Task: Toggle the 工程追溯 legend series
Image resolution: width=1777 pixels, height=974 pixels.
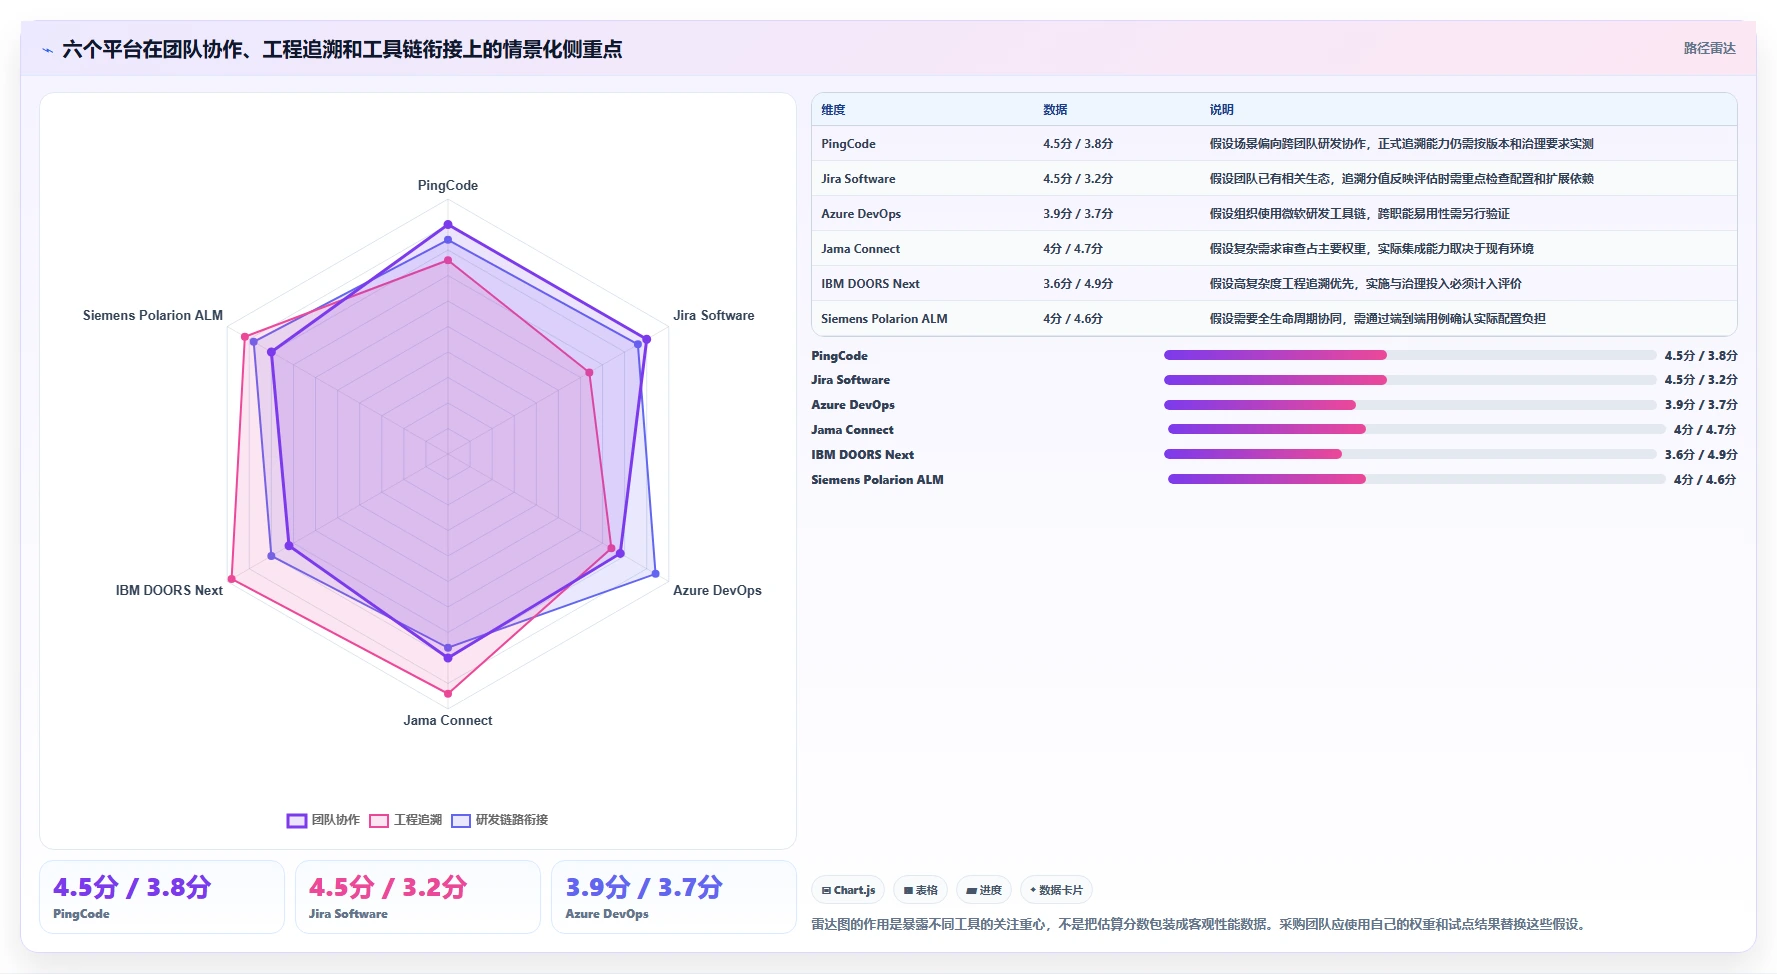Action: [406, 820]
